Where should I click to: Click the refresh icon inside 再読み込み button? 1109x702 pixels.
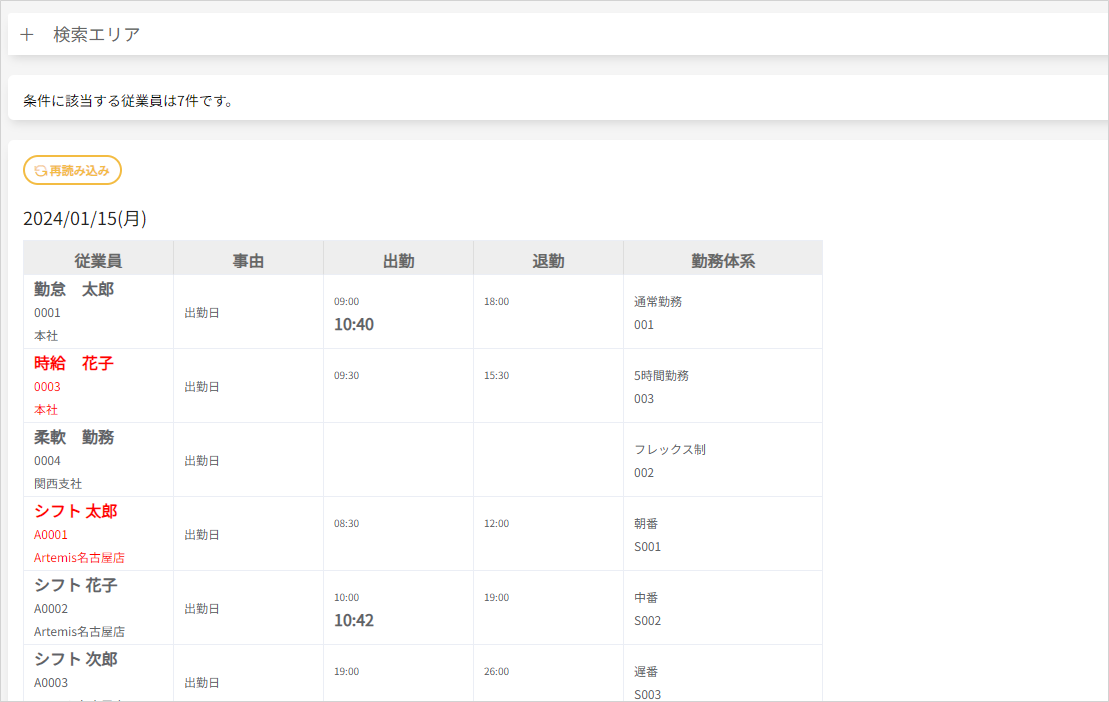coord(40,171)
